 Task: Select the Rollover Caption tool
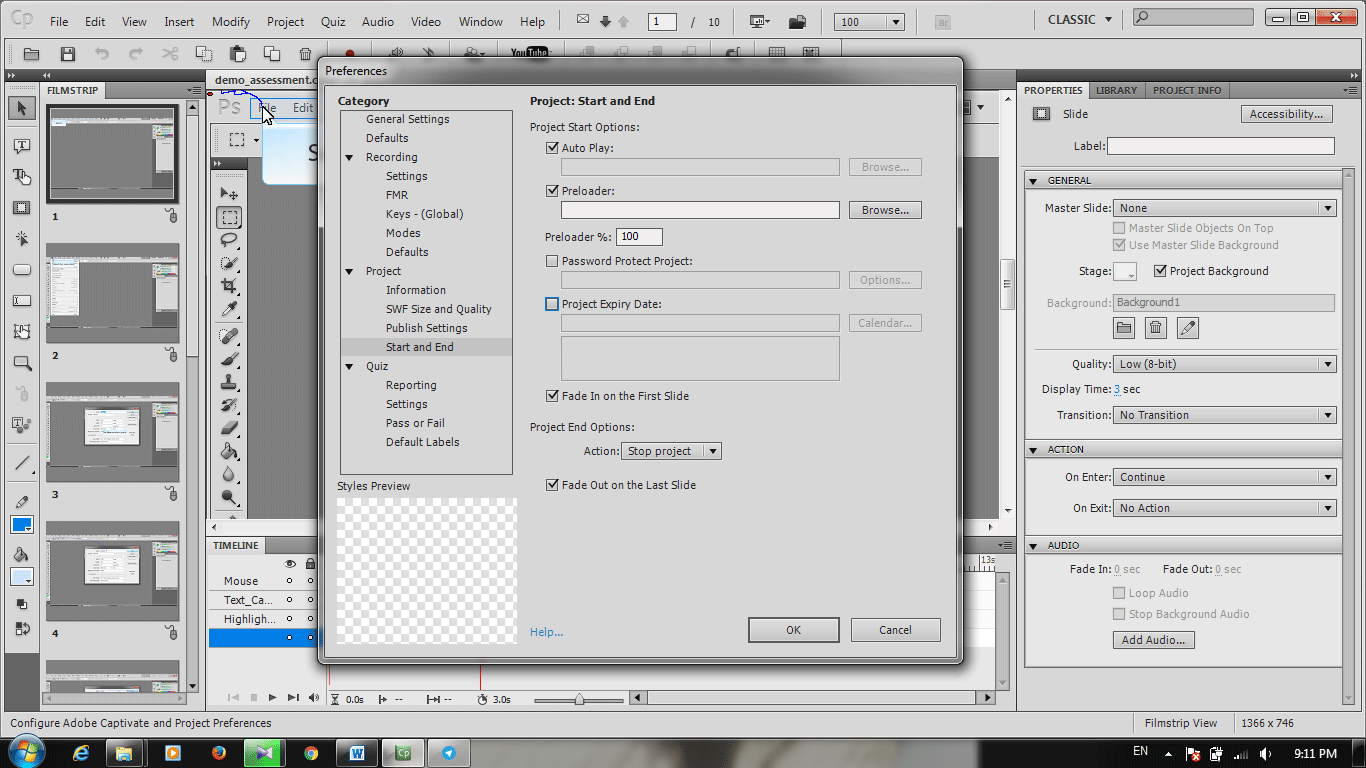pyautogui.click(x=22, y=177)
